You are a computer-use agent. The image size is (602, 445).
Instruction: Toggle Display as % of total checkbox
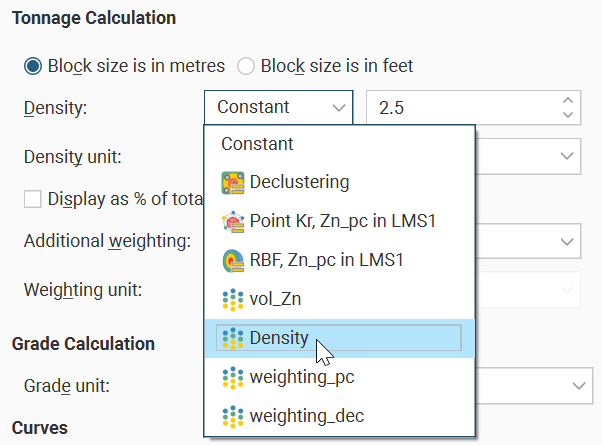pyautogui.click(x=33, y=198)
